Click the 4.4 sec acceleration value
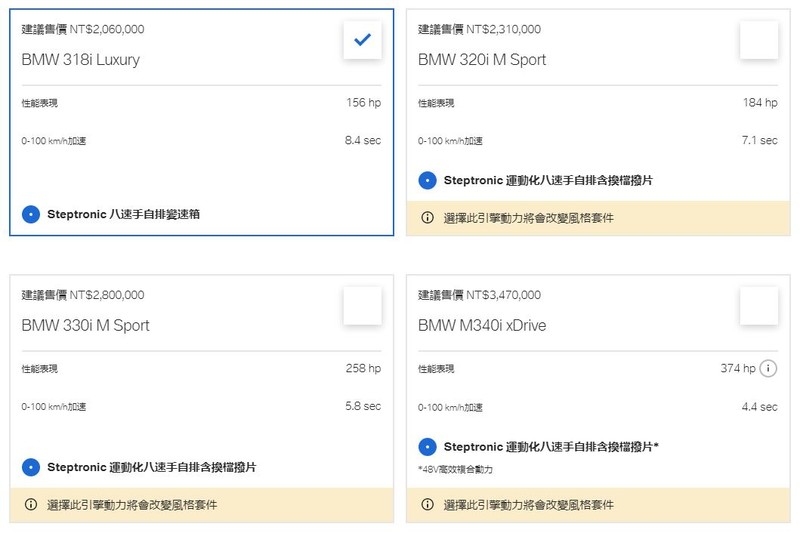This screenshot has width=800, height=533. tap(759, 407)
